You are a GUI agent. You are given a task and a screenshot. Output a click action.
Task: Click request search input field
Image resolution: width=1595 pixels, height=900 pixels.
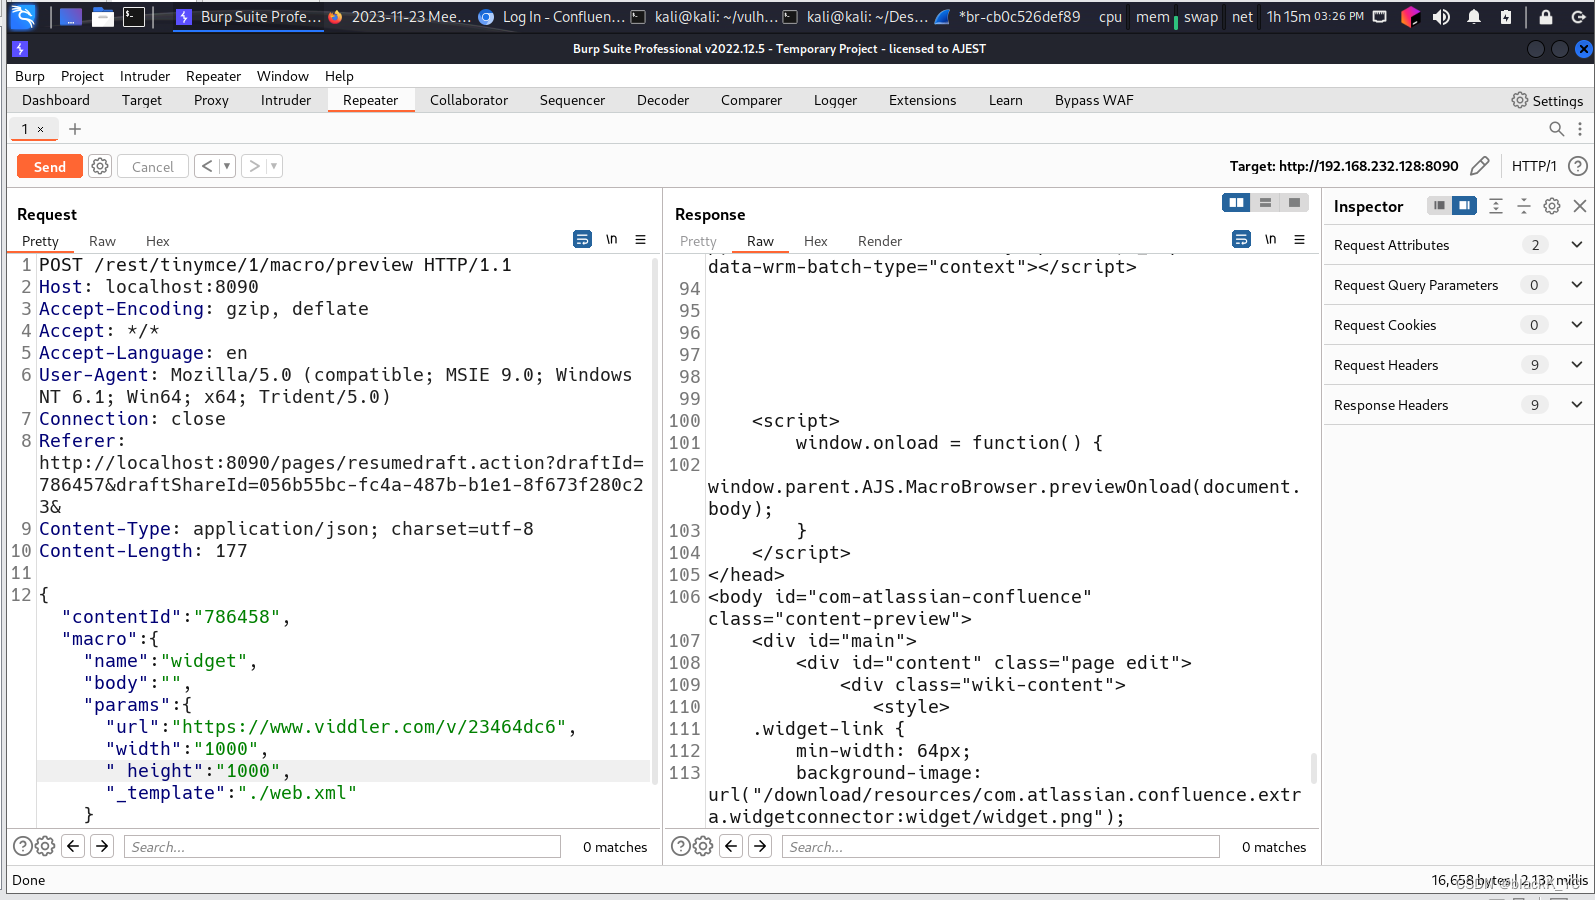(x=342, y=847)
